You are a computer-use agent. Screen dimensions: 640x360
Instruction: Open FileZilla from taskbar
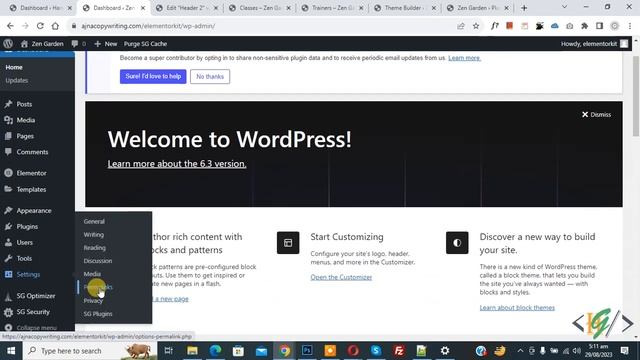point(399,351)
